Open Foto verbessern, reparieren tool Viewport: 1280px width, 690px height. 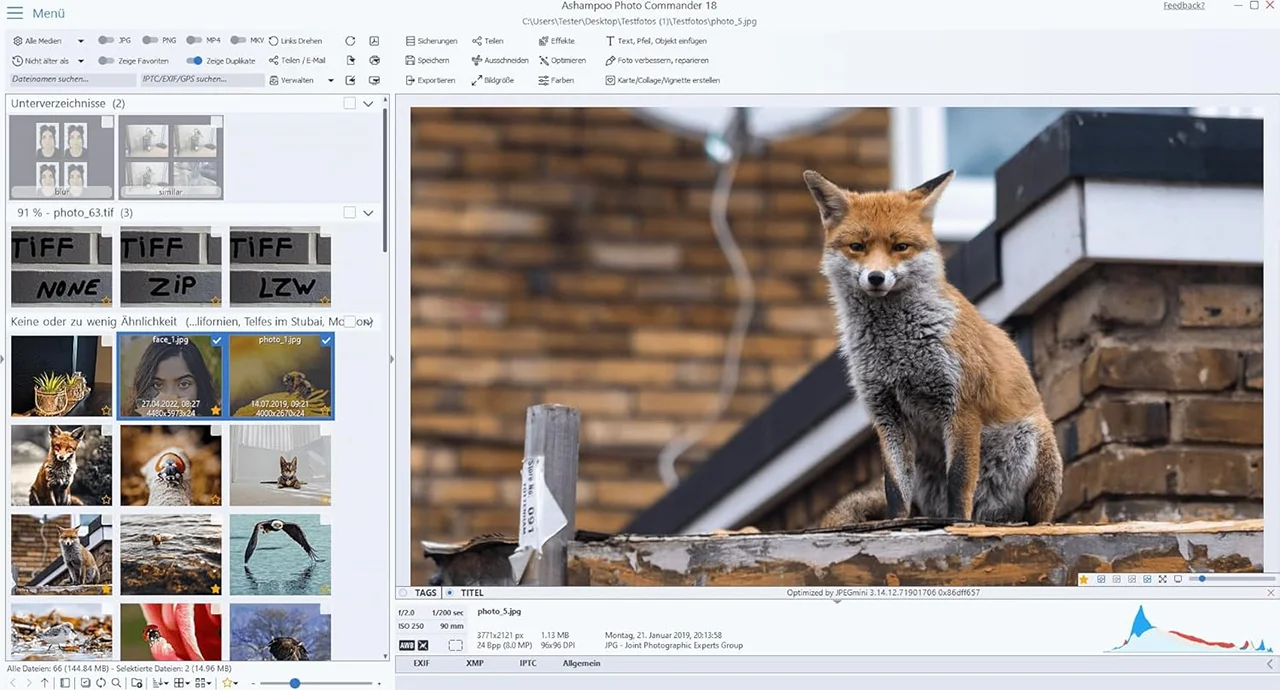coord(657,60)
